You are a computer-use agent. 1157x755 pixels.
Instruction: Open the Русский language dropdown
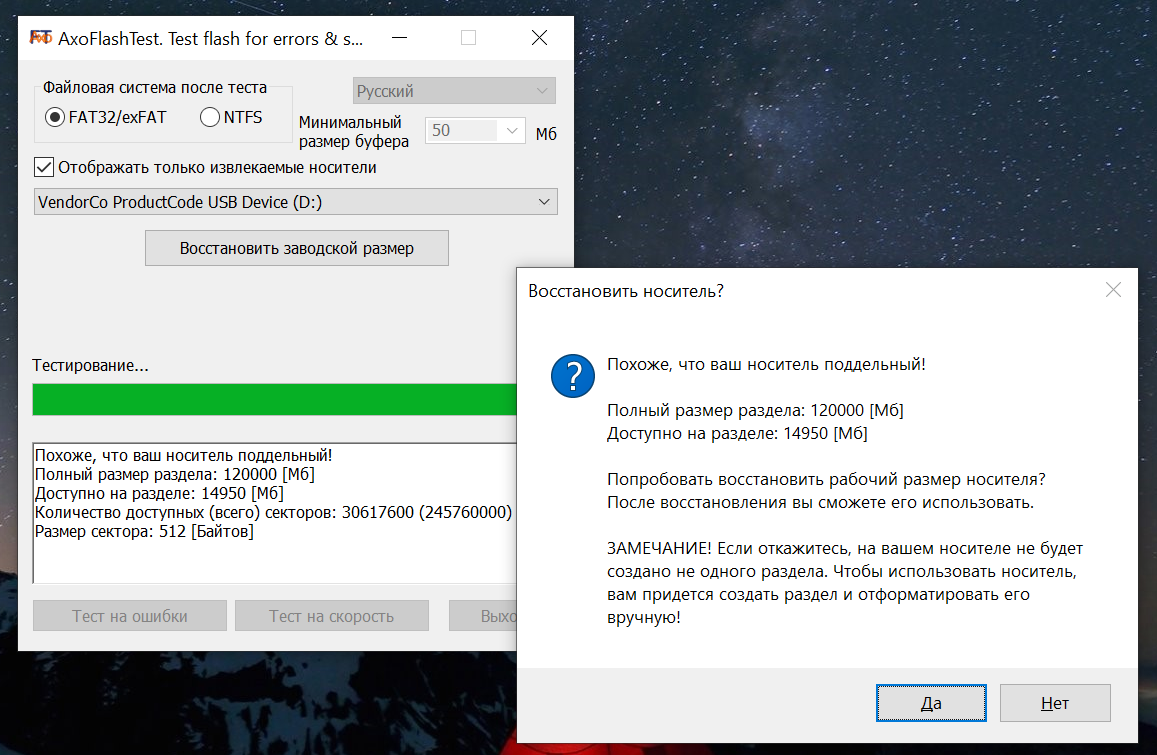click(454, 91)
